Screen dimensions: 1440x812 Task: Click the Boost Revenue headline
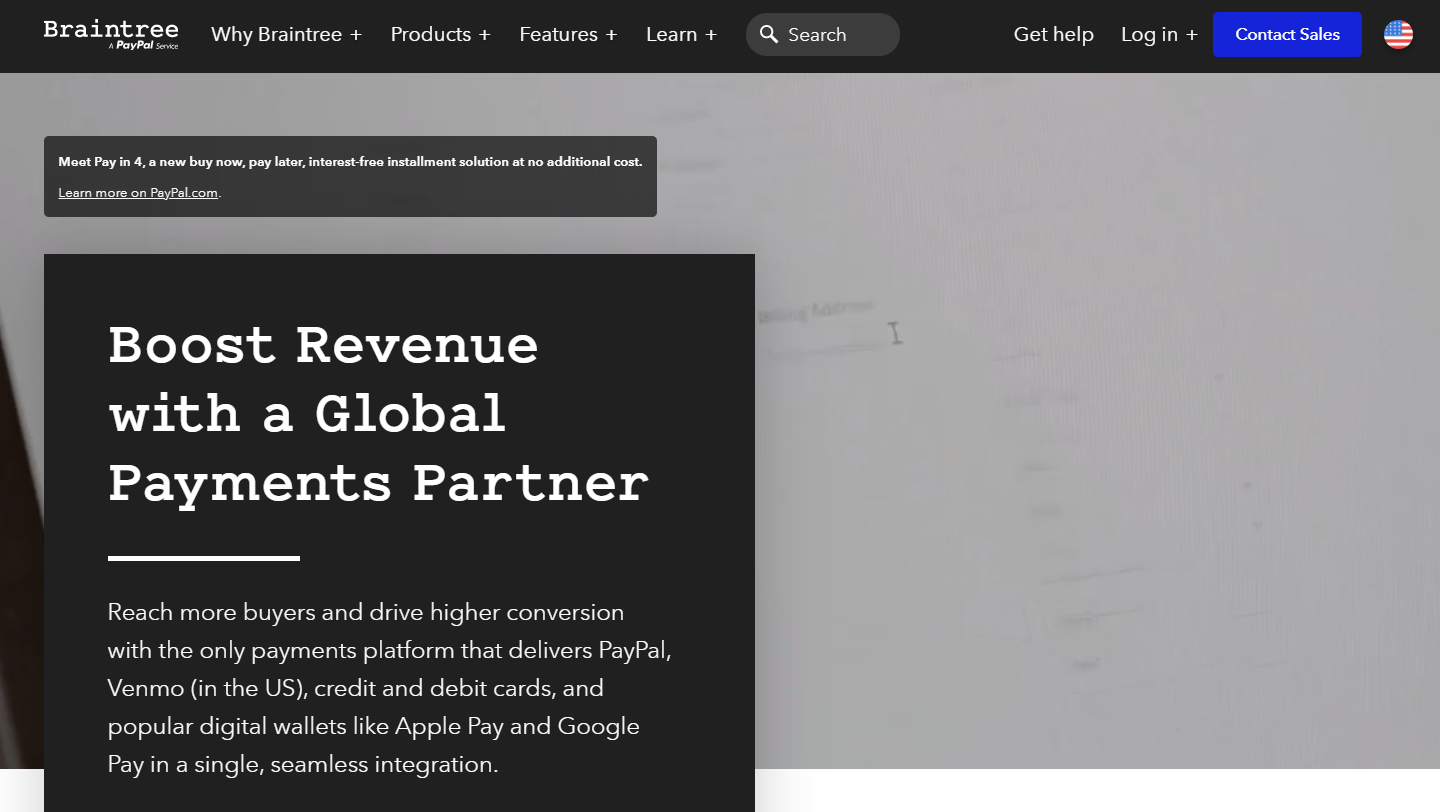[378, 414]
